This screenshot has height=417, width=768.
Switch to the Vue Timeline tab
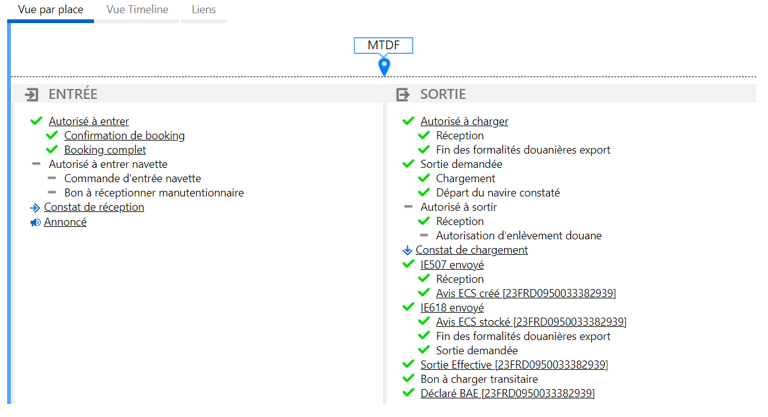(x=137, y=9)
